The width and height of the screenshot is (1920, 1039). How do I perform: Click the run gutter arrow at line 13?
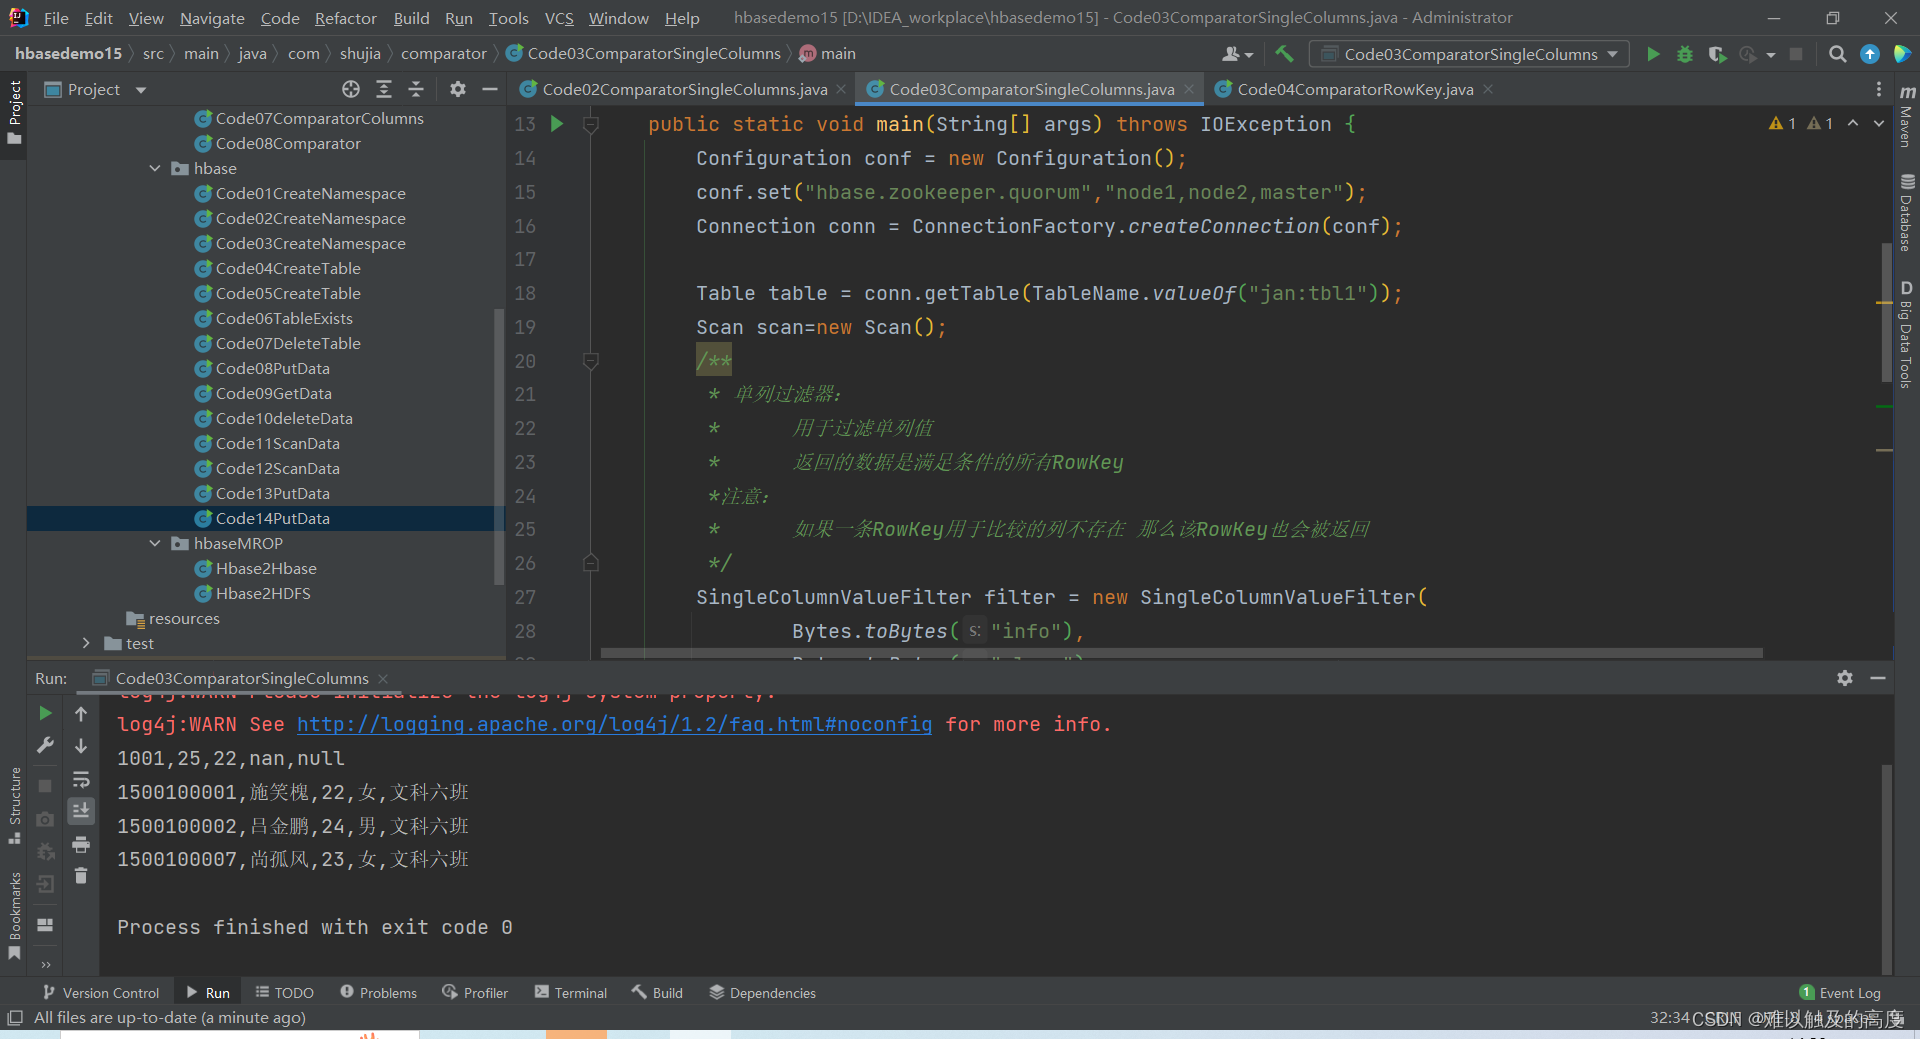pyautogui.click(x=557, y=124)
